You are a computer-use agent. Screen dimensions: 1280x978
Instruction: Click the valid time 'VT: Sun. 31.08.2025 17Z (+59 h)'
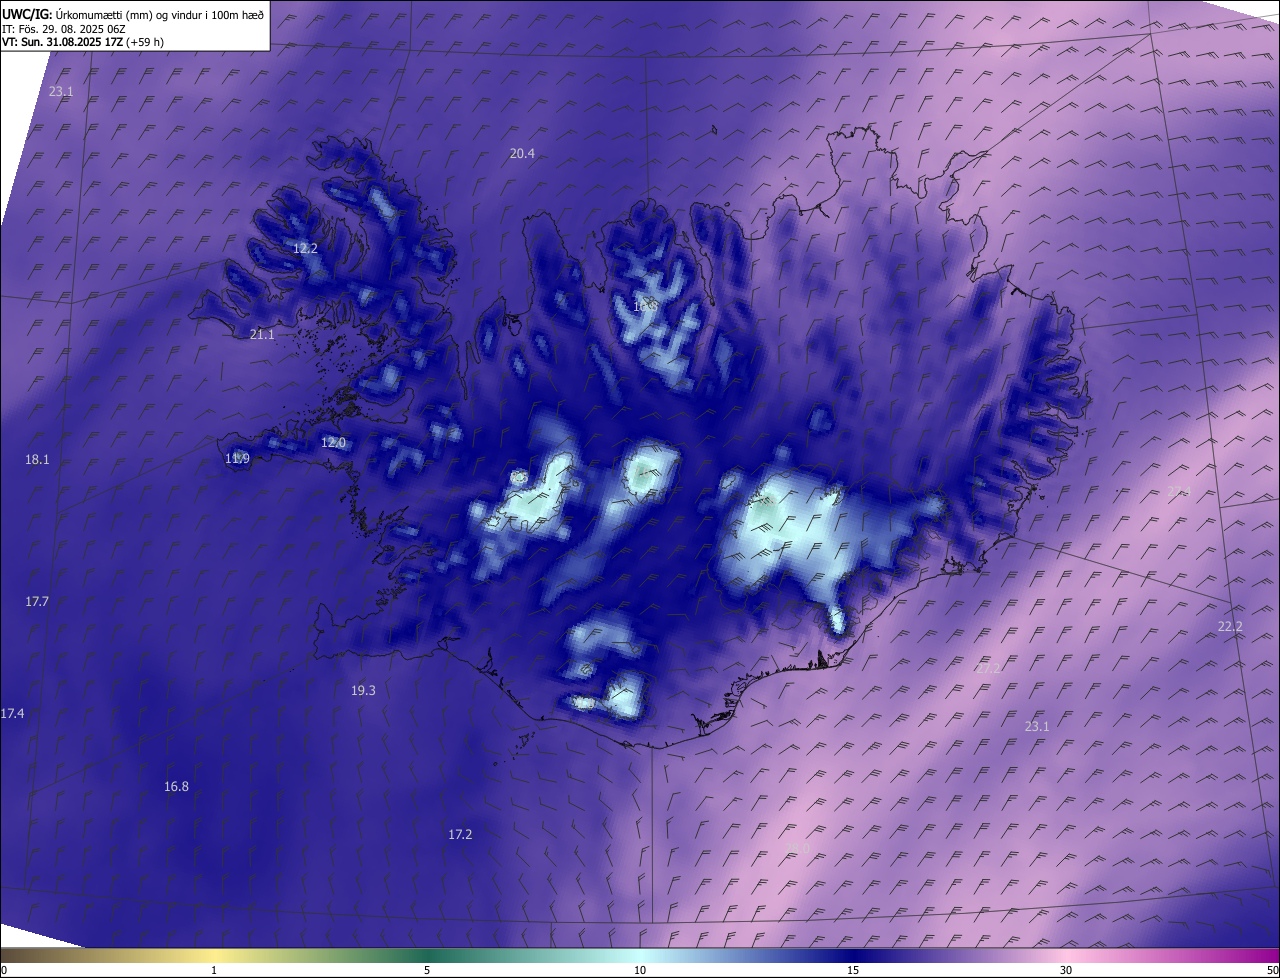click(83, 42)
